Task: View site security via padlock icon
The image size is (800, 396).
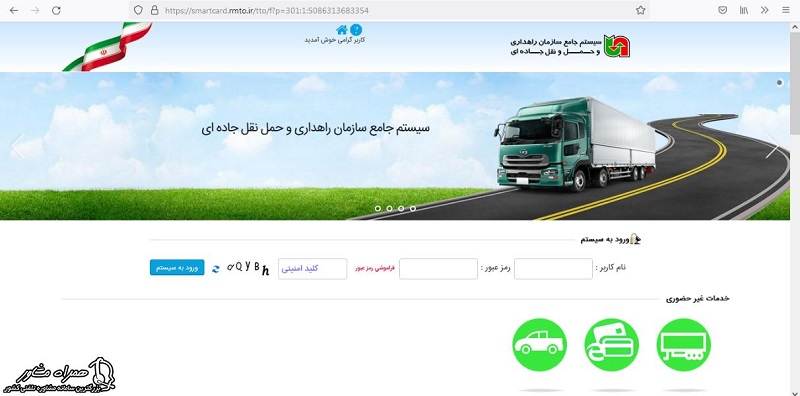Action: [x=154, y=10]
